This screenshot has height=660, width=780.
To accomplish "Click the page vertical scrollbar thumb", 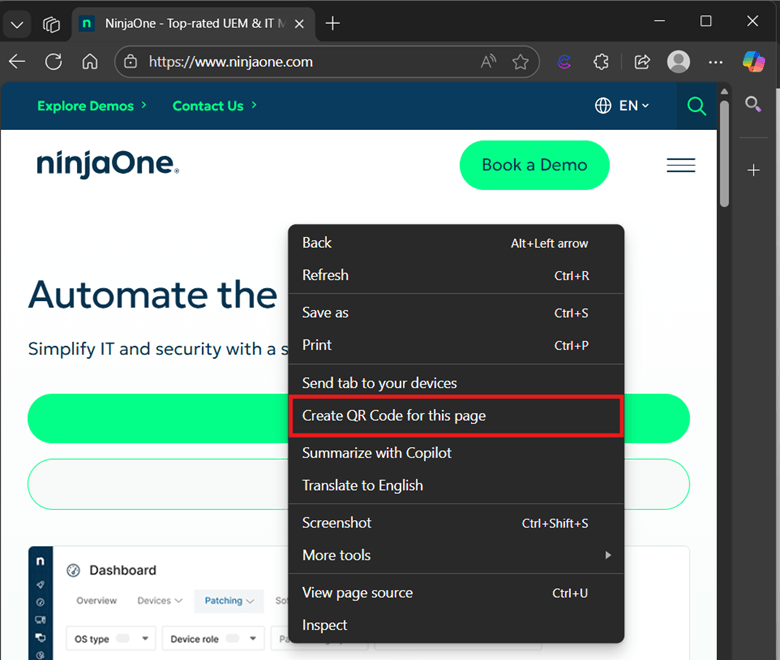I will tap(724, 153).
